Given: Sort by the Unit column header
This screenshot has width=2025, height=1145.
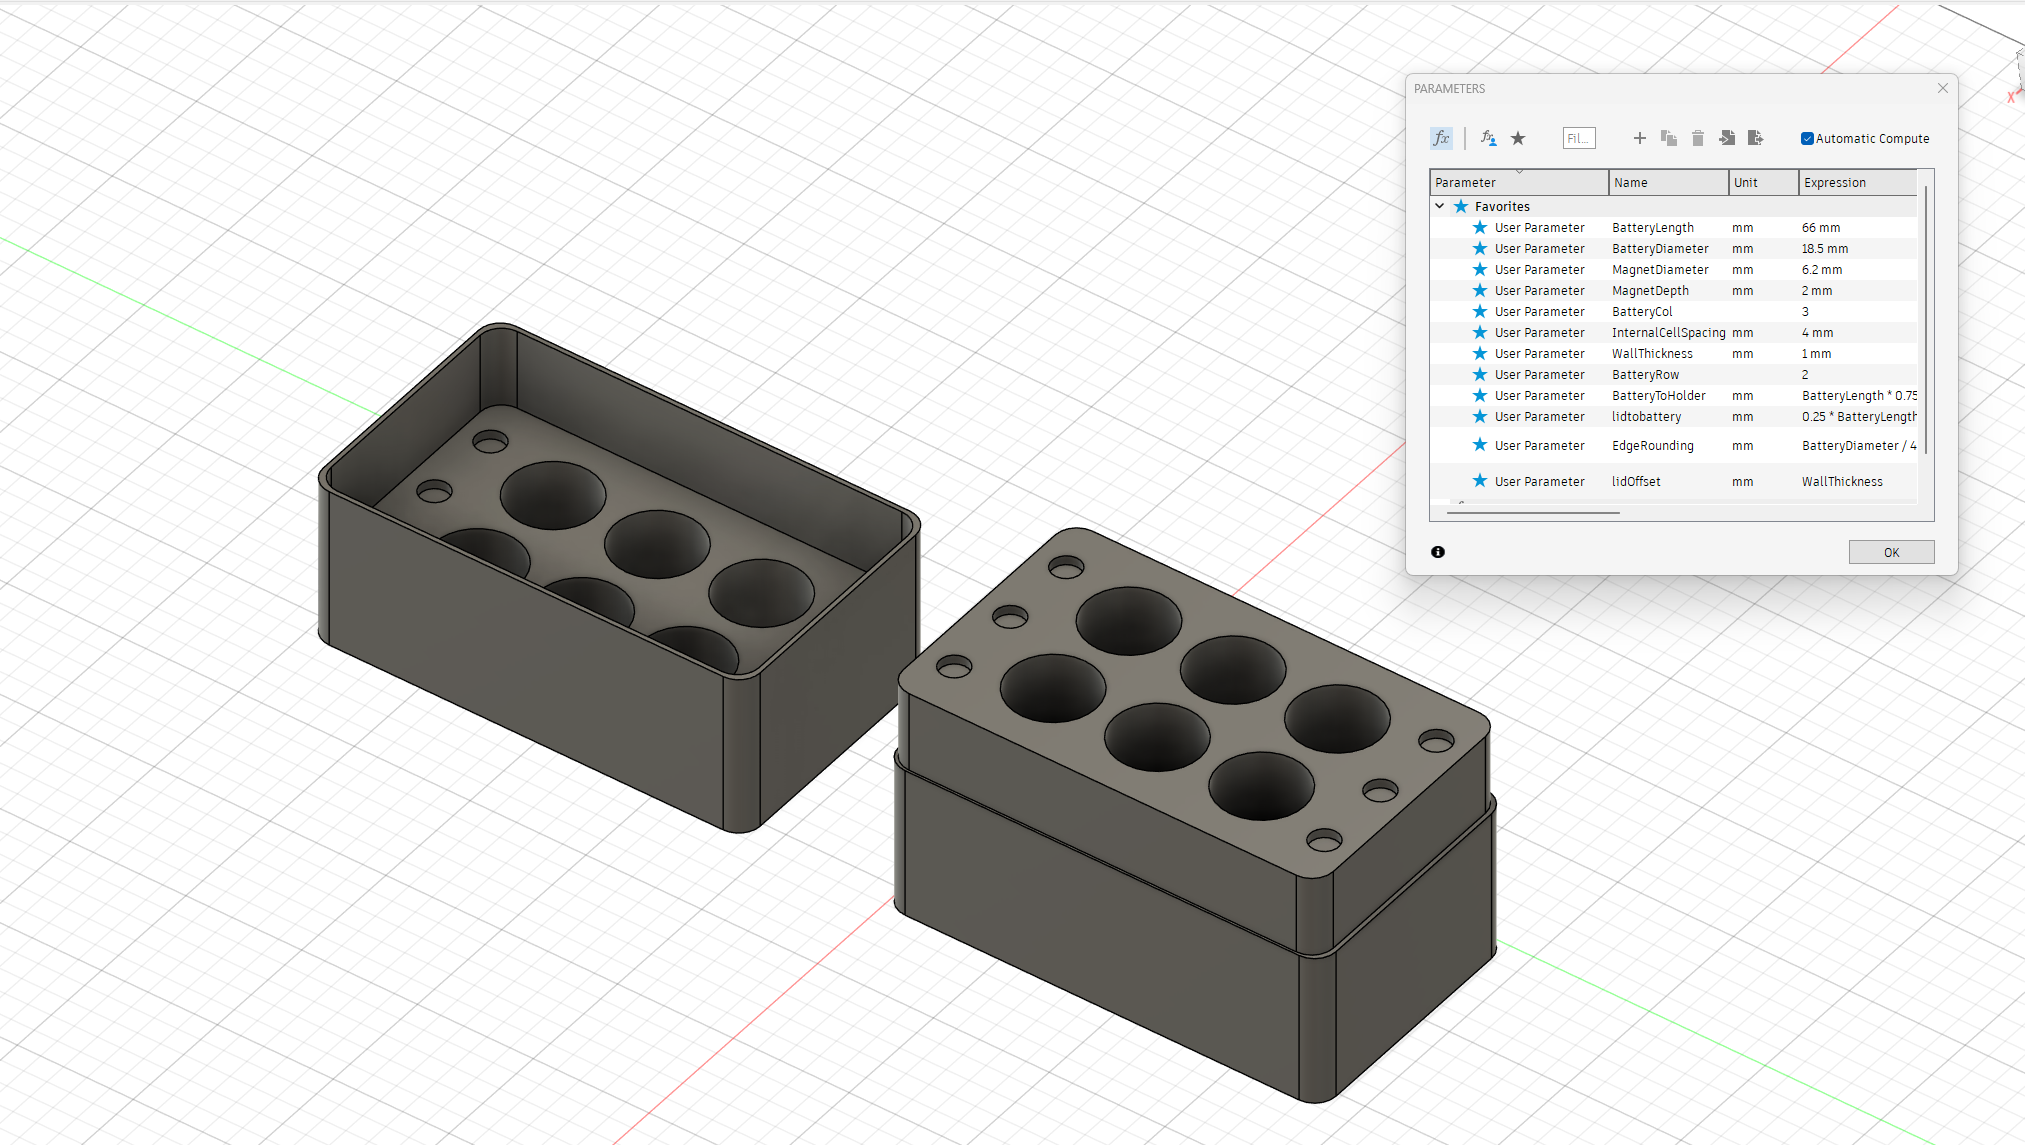Looking at the screenshot, I should coord(1764,182).
